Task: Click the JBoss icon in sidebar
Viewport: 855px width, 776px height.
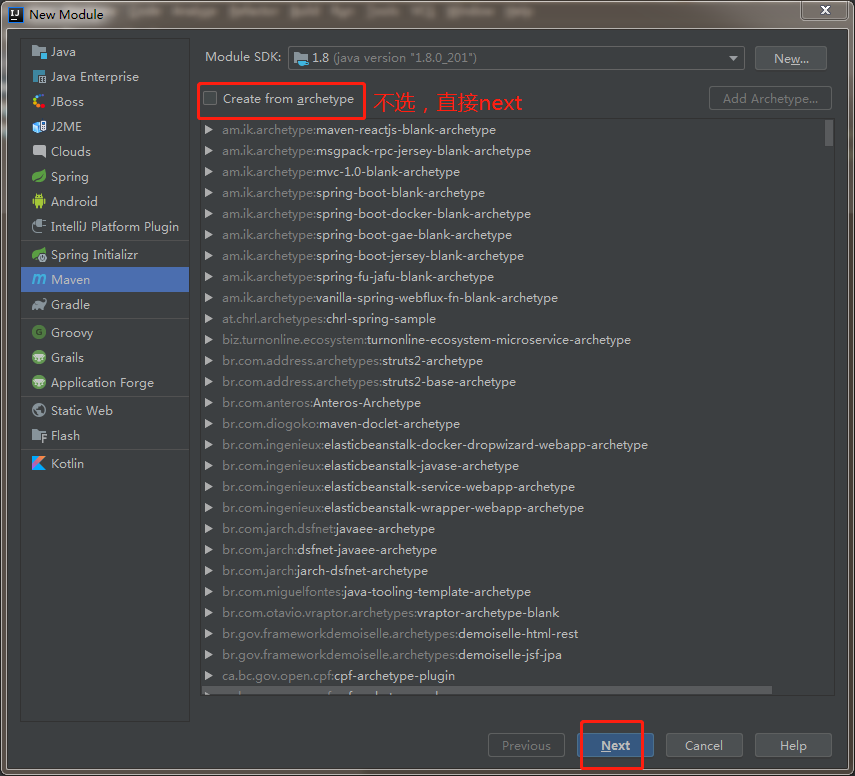Action: pos(39,101)
